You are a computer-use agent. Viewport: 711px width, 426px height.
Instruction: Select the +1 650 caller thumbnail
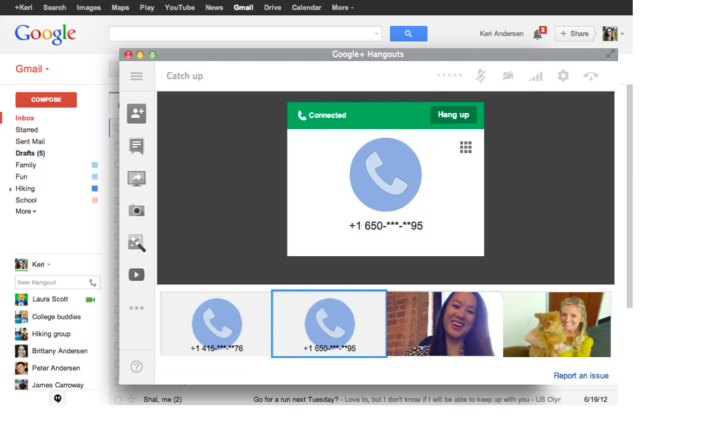329,324
